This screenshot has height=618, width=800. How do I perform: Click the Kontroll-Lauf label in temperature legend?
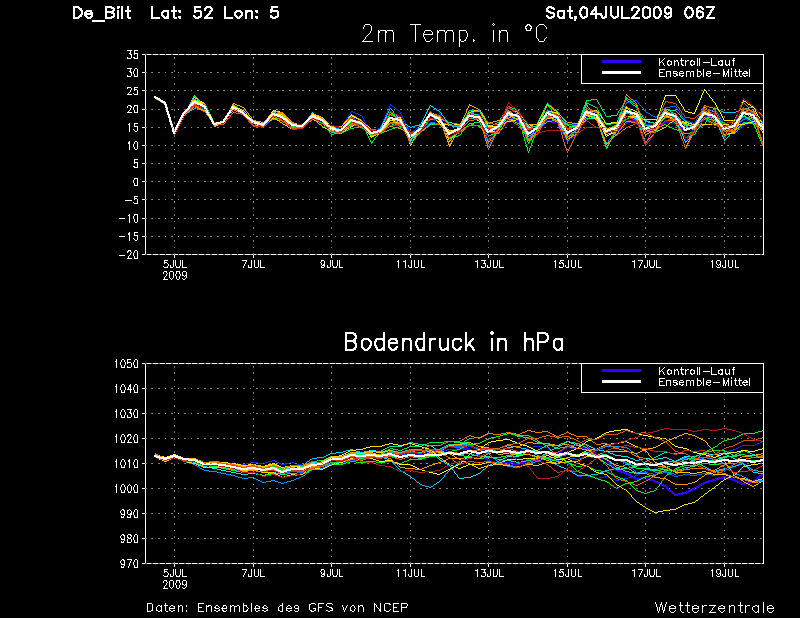(x=696, y=62)
